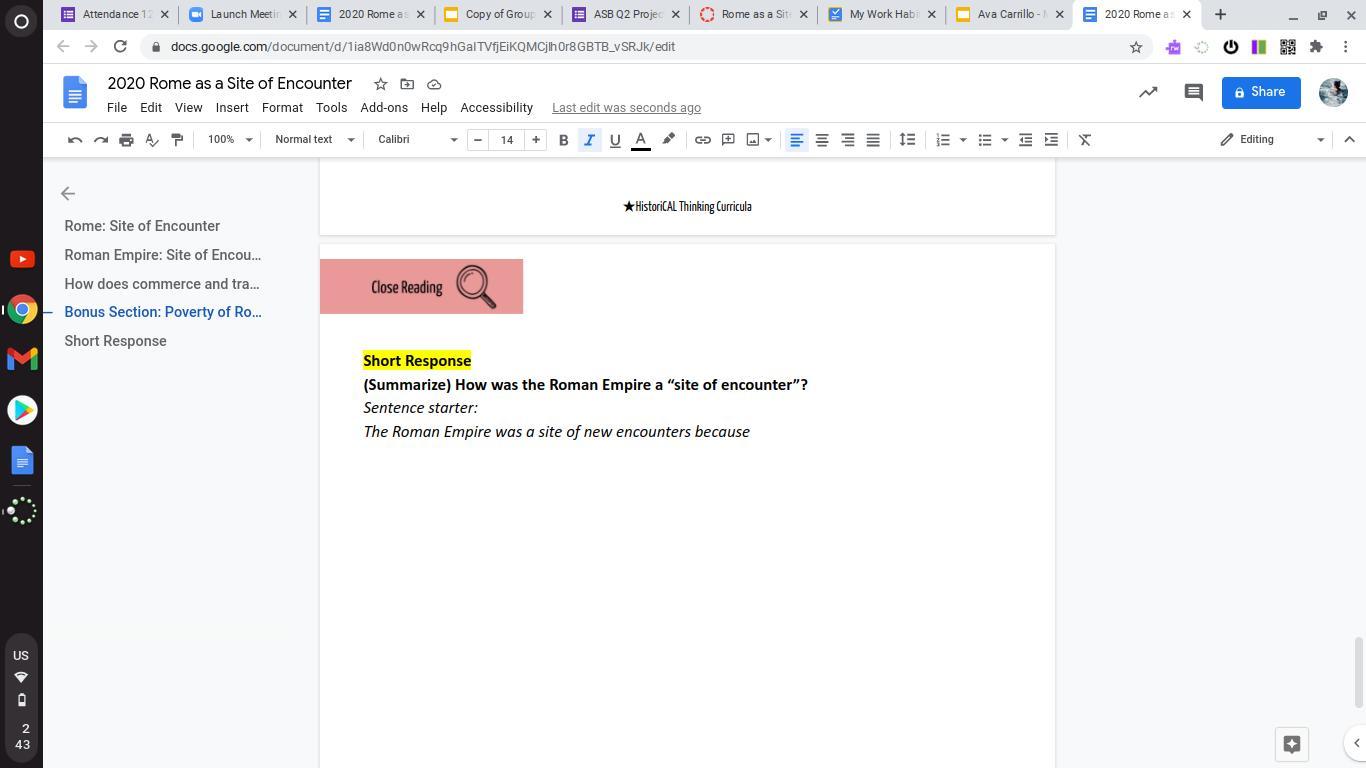Toggle italic formatting off
This screenshot has height=768, width=1366.
click(x=589, y=140)
